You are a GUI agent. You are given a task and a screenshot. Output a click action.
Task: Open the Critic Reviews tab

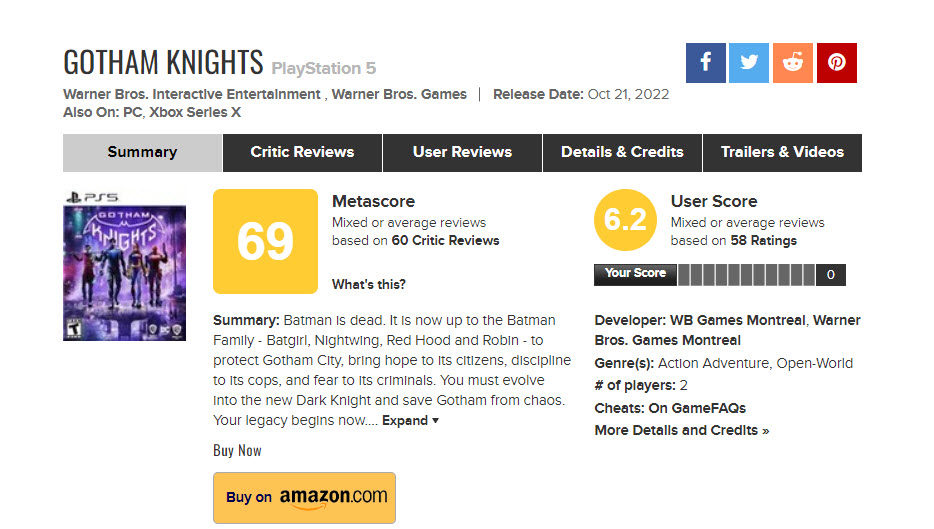point(302,153)
